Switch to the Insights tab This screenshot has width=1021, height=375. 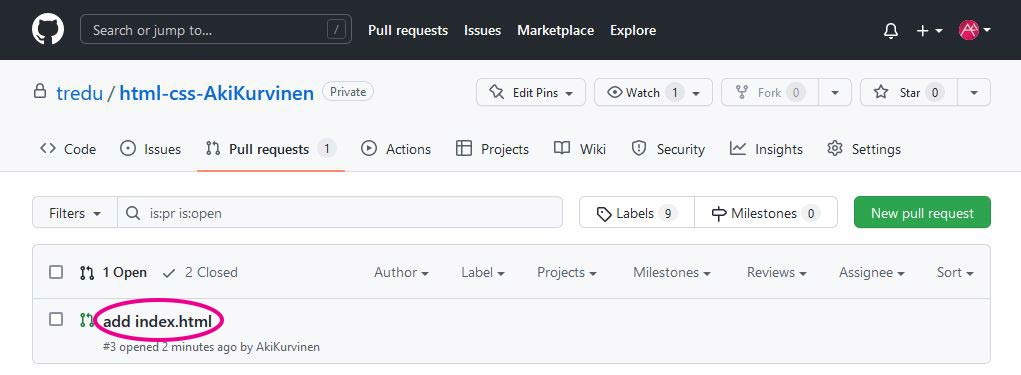pyautogui.click(x=766, y=149)
